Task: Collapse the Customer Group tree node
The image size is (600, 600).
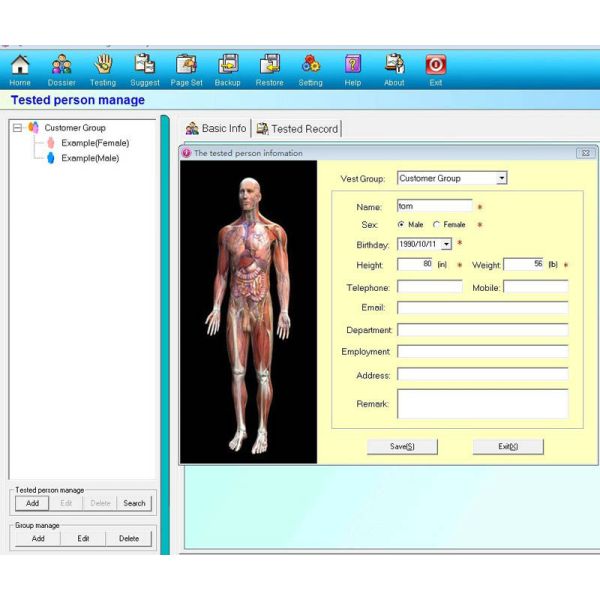Action: pyautogui.click(x=17, y=128)
